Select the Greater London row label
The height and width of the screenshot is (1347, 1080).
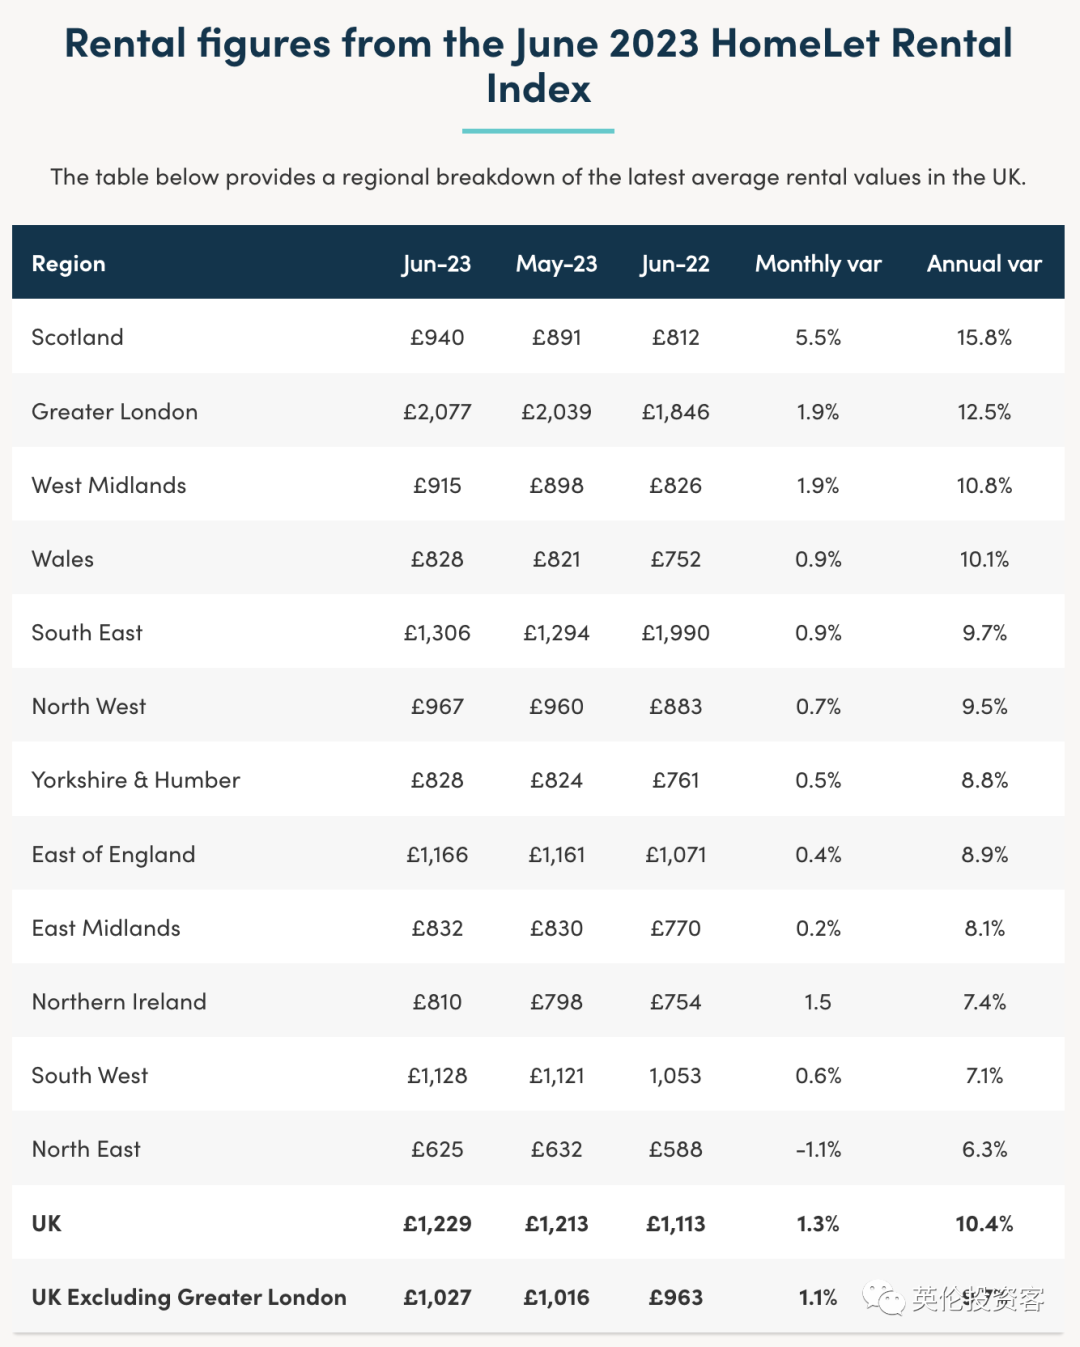[114, 412]
